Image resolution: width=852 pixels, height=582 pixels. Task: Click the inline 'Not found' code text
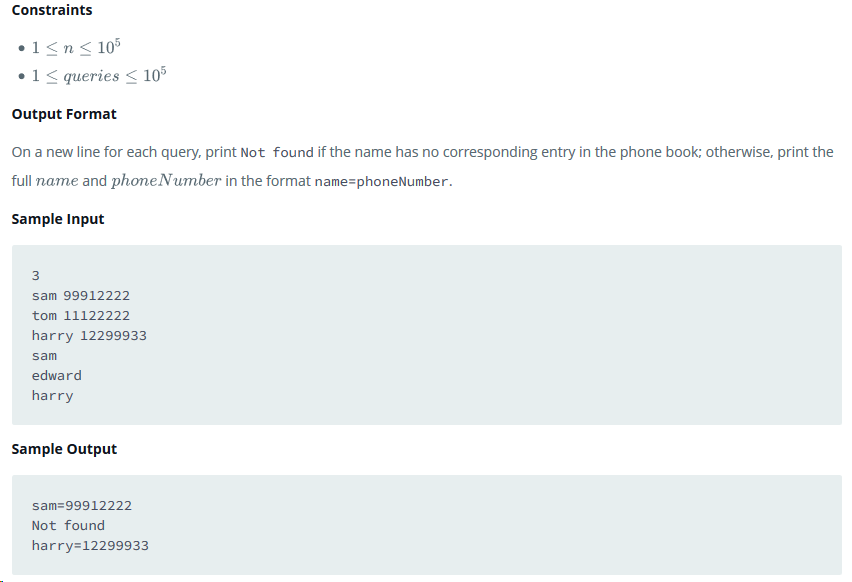(277, 153)
